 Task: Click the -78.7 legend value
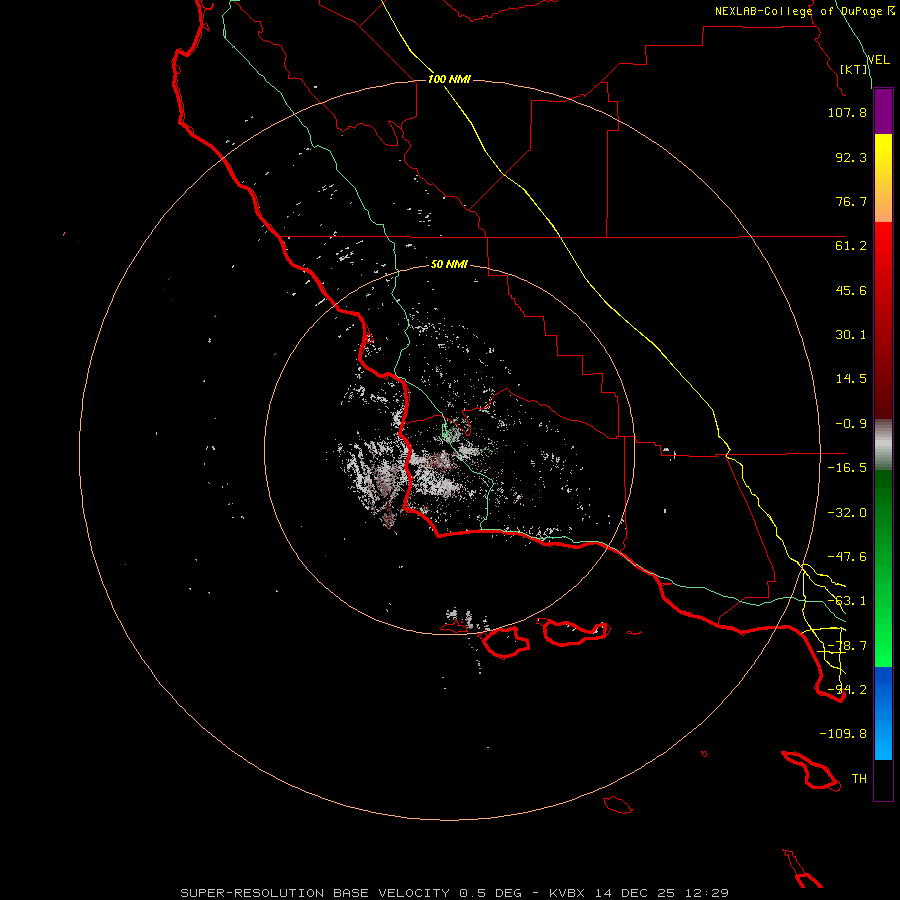tap(847, 646)
